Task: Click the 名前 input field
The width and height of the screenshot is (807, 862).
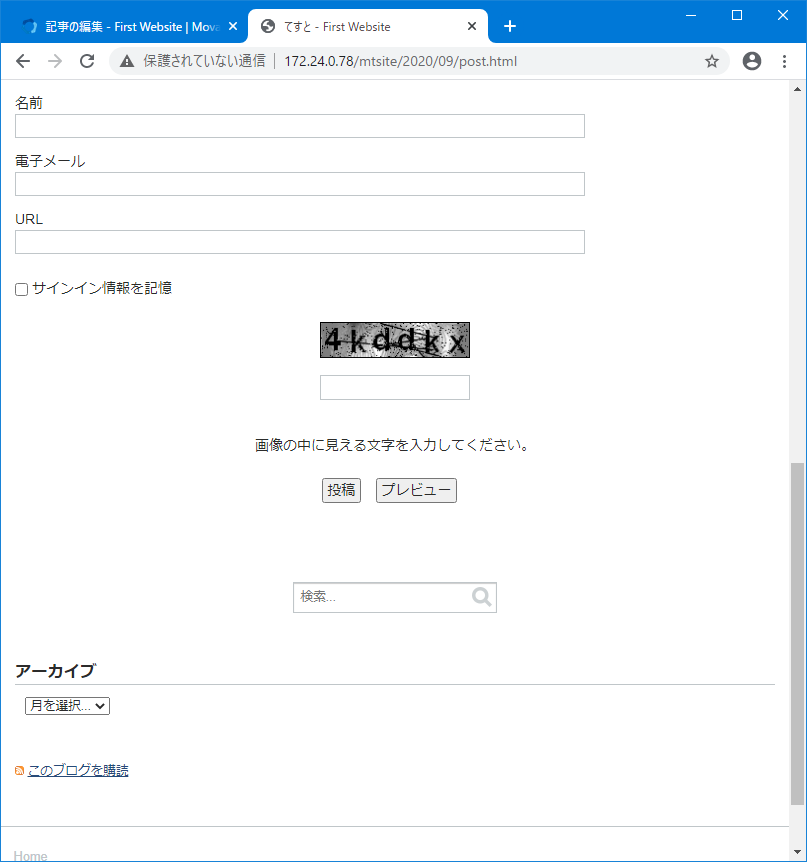Action: coord(299,125)
